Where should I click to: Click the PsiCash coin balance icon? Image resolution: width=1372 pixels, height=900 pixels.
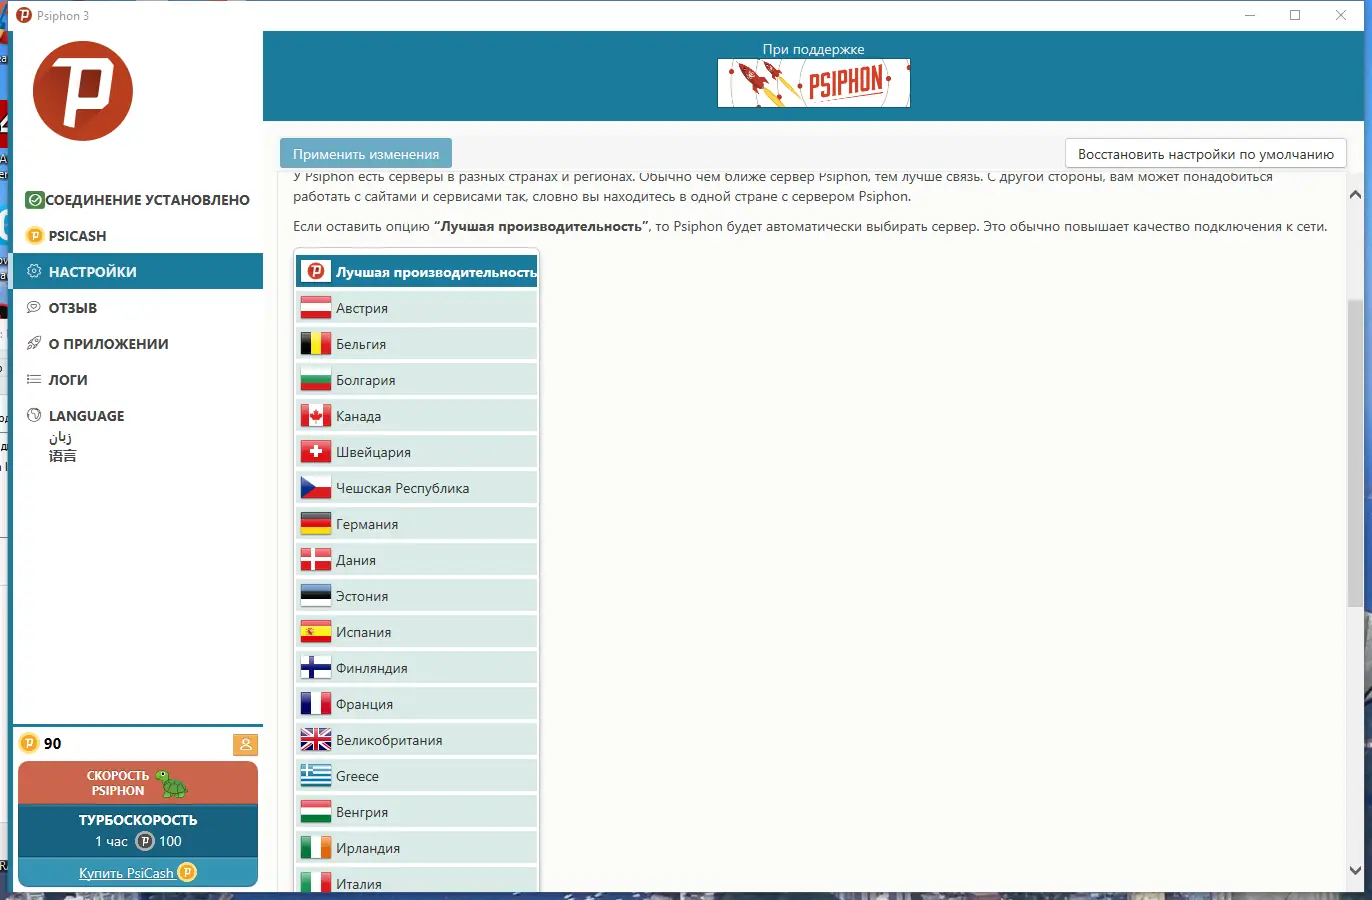coord(29,743)
